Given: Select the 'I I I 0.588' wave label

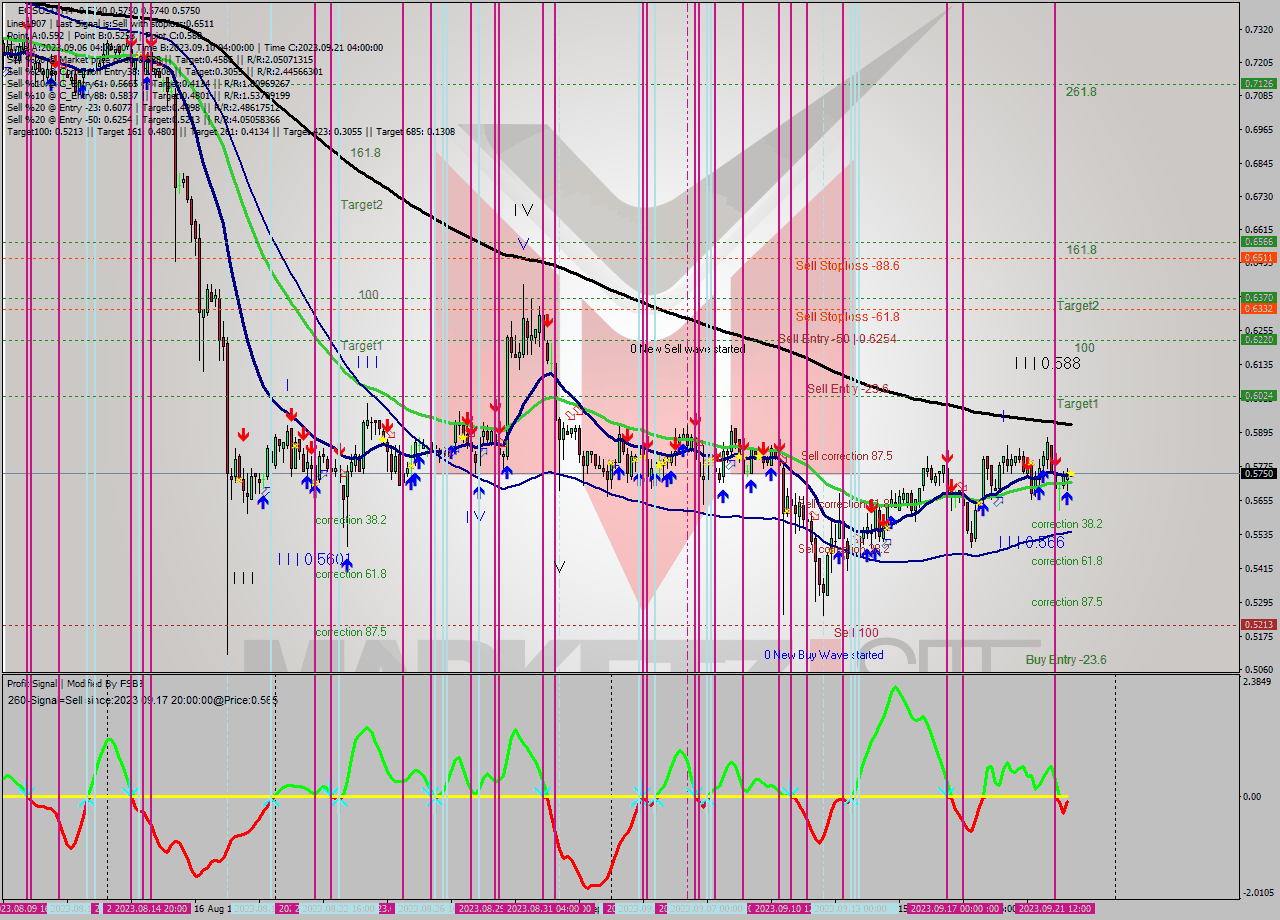Looking at the screenshot, I should 1047,364.
